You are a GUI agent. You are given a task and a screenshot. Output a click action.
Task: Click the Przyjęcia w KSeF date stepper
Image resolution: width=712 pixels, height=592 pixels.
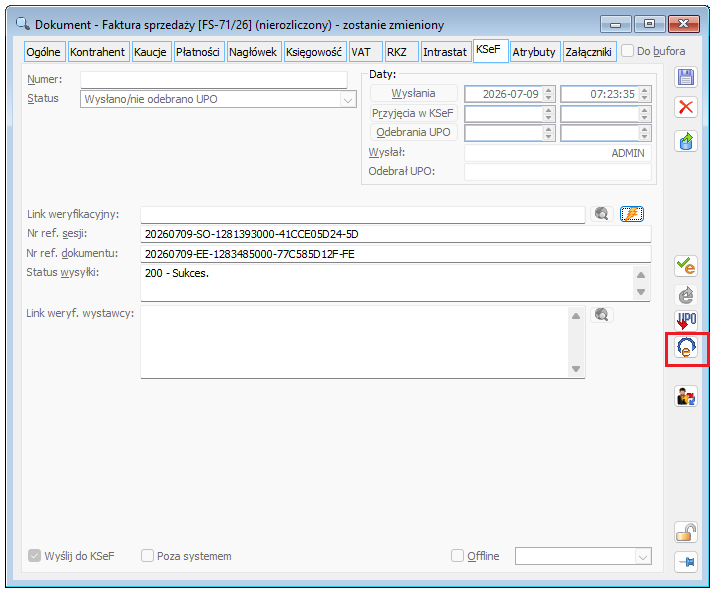point(549,113)
